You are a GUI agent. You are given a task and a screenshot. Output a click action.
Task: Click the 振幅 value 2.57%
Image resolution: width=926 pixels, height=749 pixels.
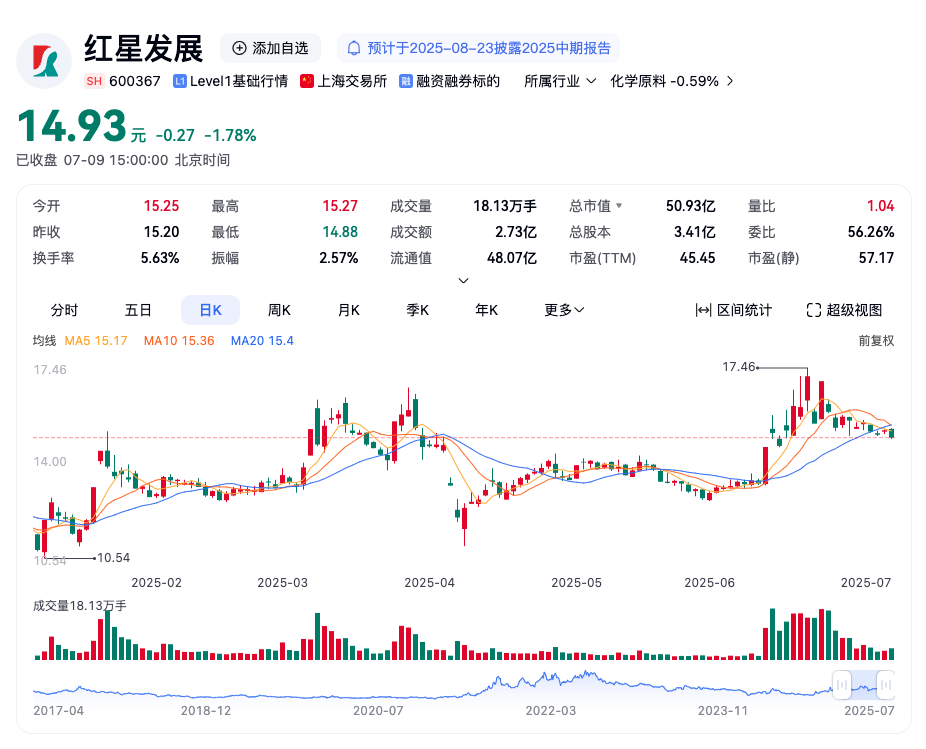click(339, 258)
